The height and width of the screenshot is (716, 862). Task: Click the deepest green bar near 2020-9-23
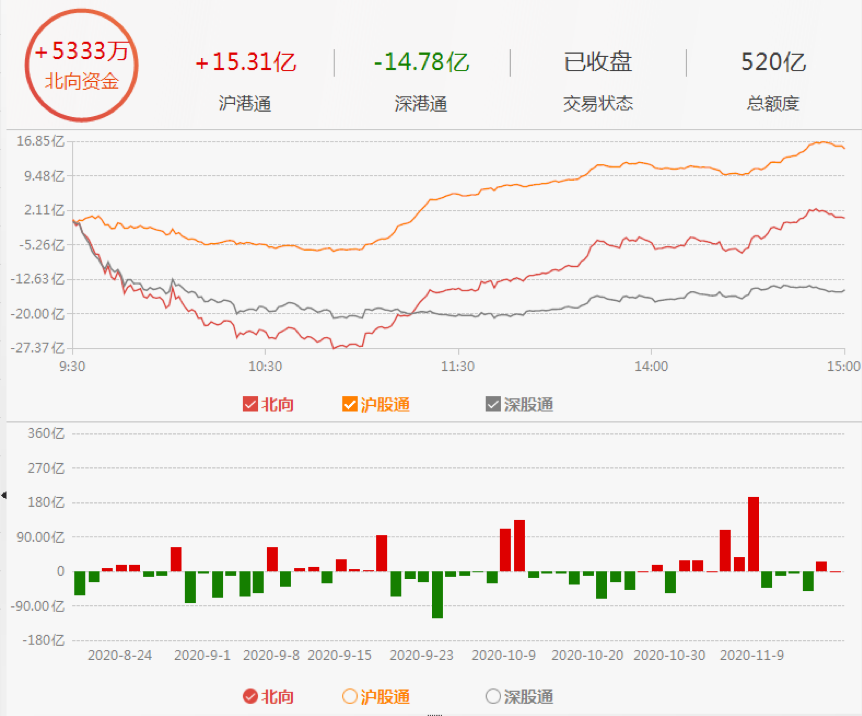(438, 594)
